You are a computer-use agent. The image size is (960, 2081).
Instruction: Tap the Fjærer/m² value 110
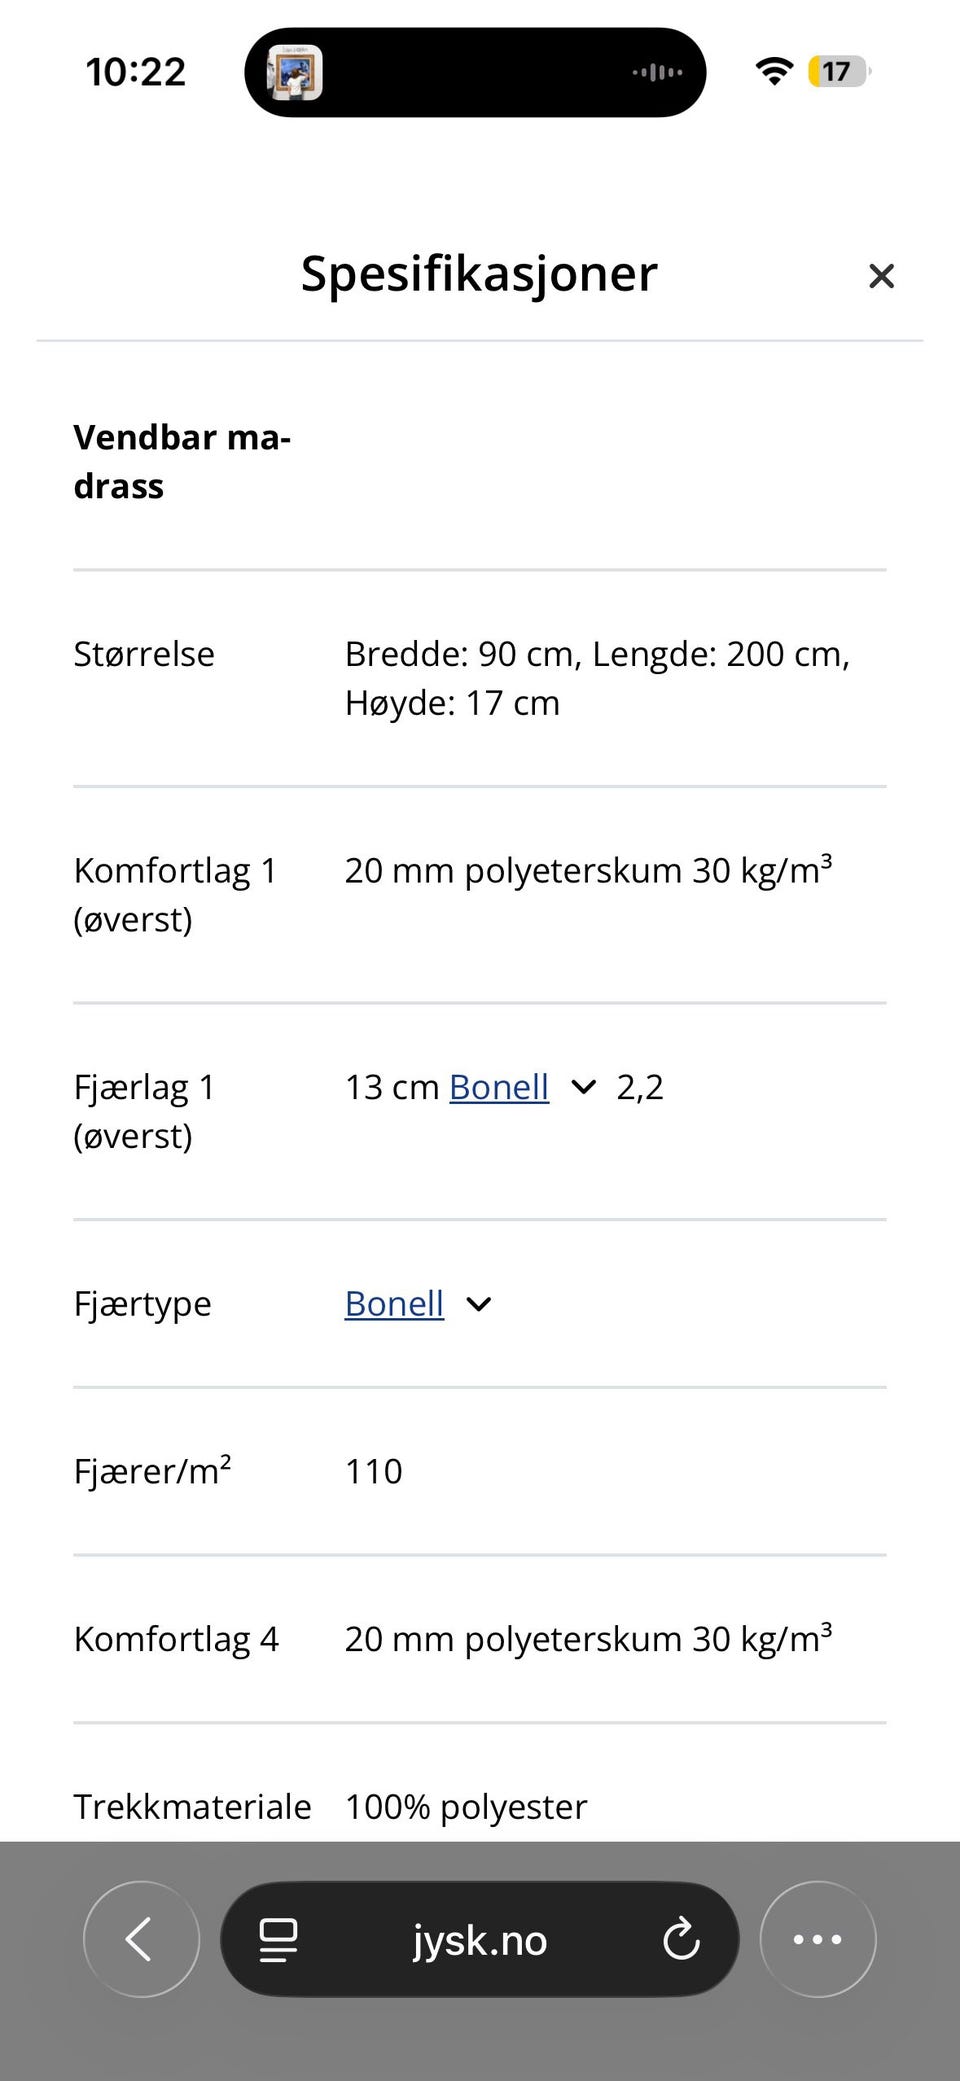click(374, 1471)
